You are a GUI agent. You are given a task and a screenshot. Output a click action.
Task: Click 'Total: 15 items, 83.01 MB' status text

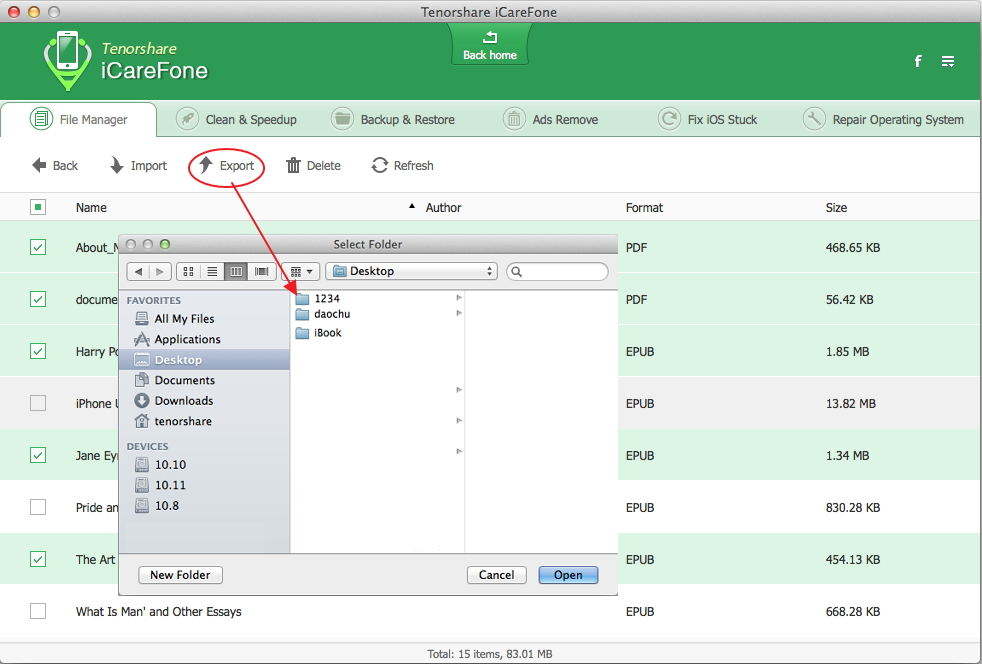[x=490, y=654]
